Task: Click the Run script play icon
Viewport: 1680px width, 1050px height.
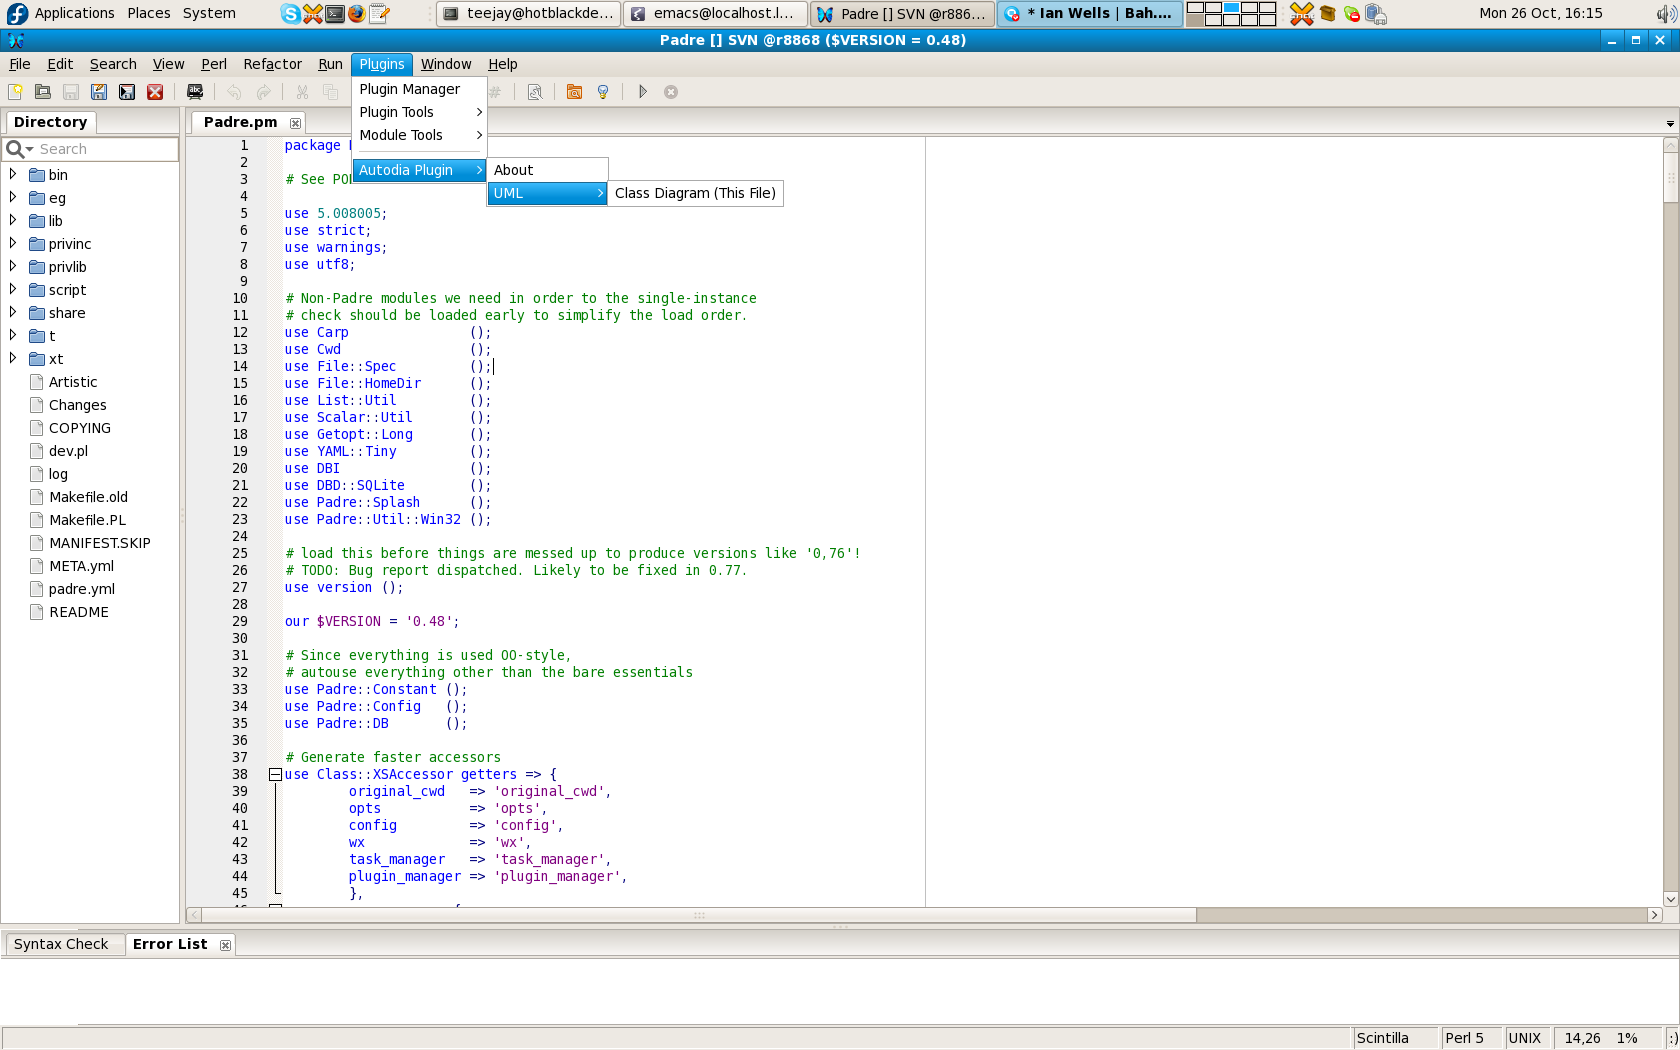Action: tap(643, 92)
